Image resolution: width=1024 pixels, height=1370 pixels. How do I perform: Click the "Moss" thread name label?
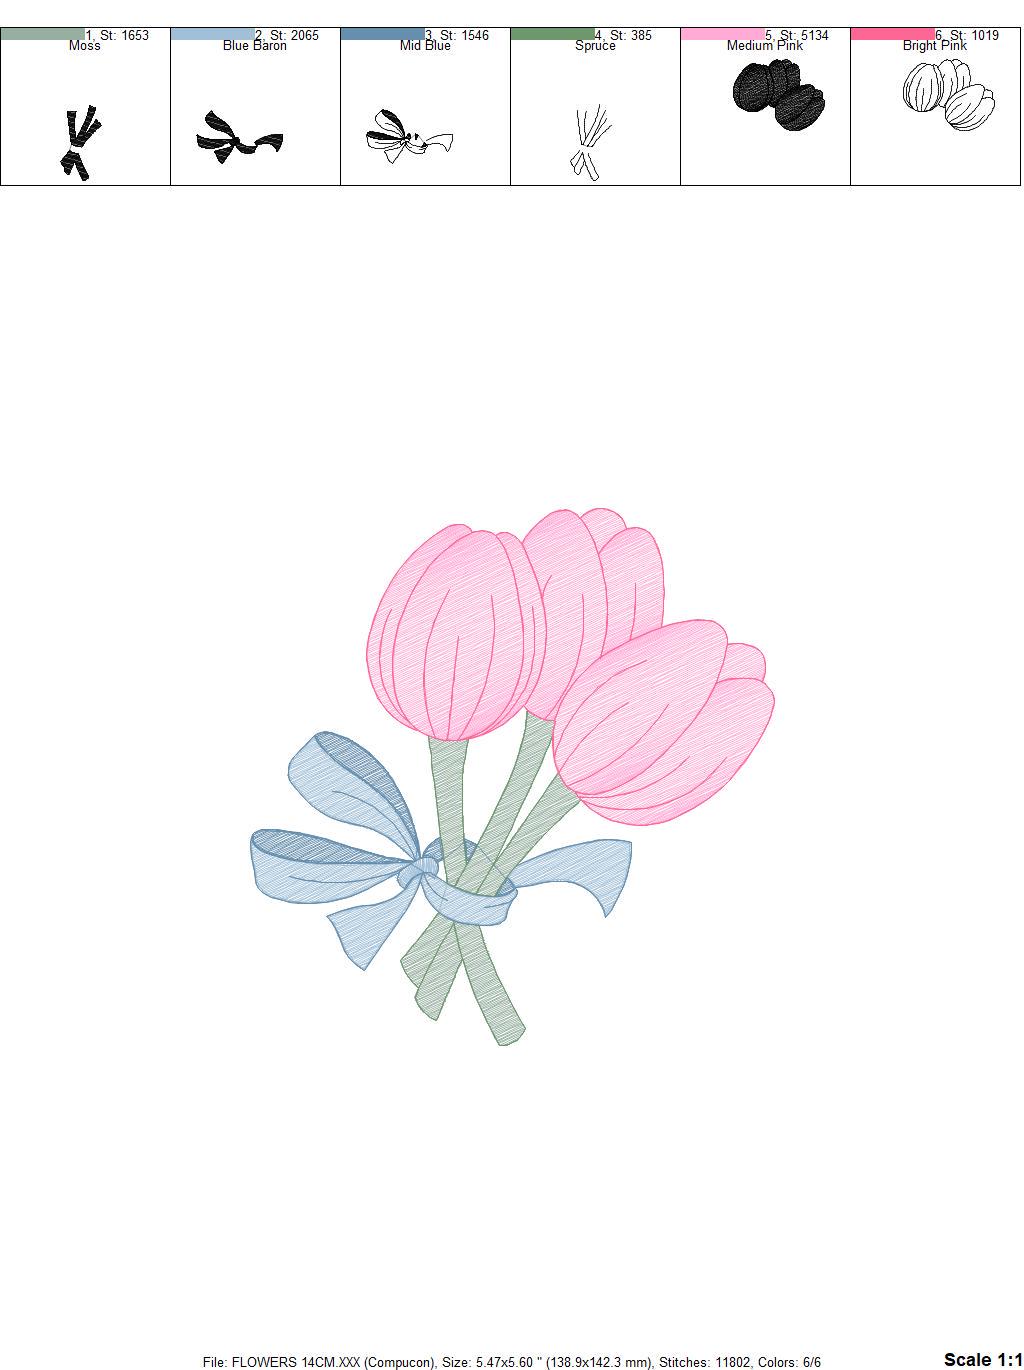[85, 46]
